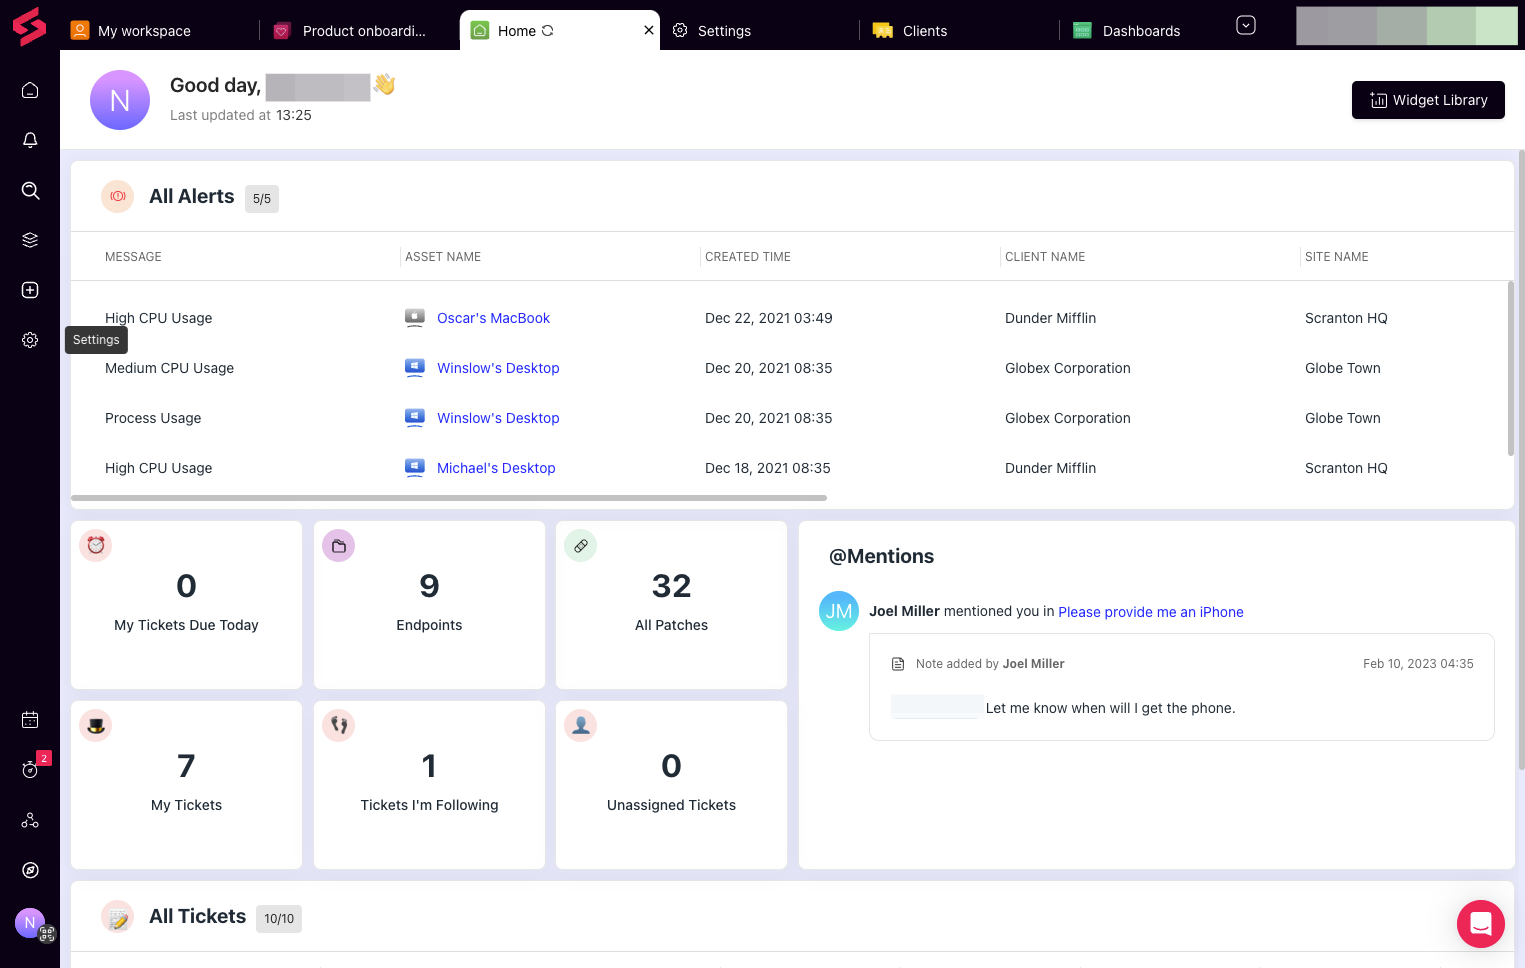Click the vertical scrollbar of the All Alerts table

1510,368
